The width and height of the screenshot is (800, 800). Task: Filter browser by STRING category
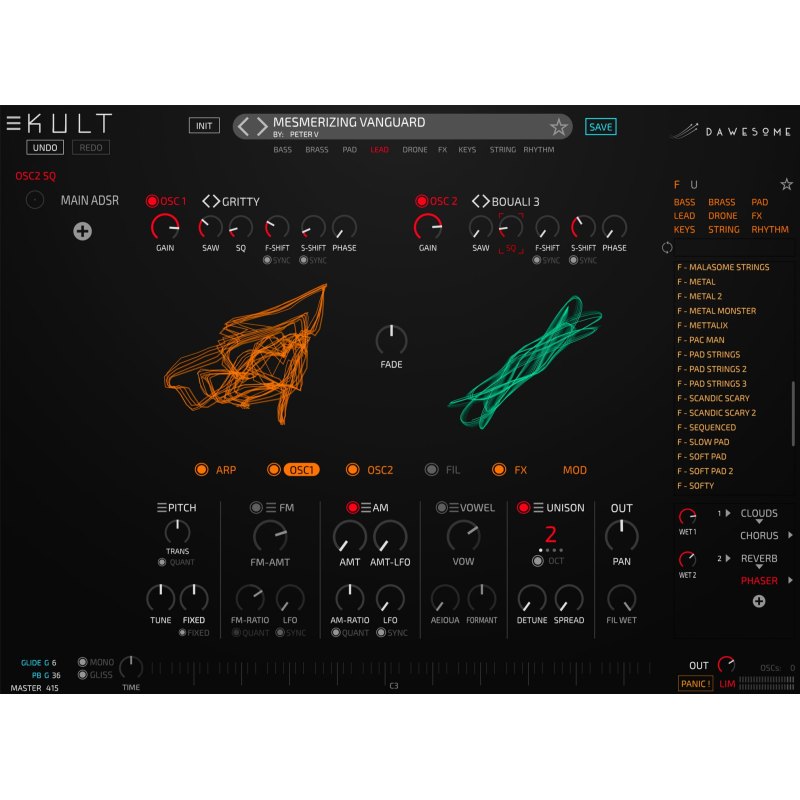pos(723,230)
